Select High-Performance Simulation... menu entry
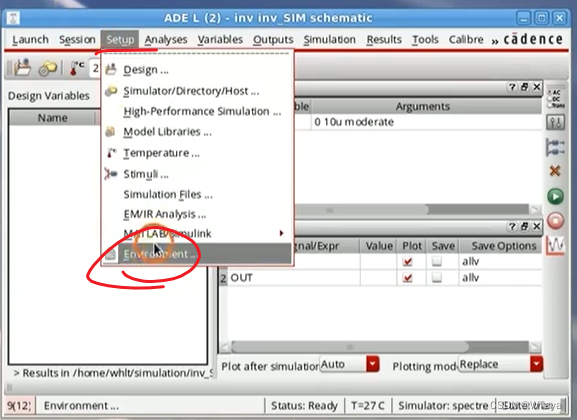This screenshot has width=577, height=420. pyautogui.click(x=197, y=111)
